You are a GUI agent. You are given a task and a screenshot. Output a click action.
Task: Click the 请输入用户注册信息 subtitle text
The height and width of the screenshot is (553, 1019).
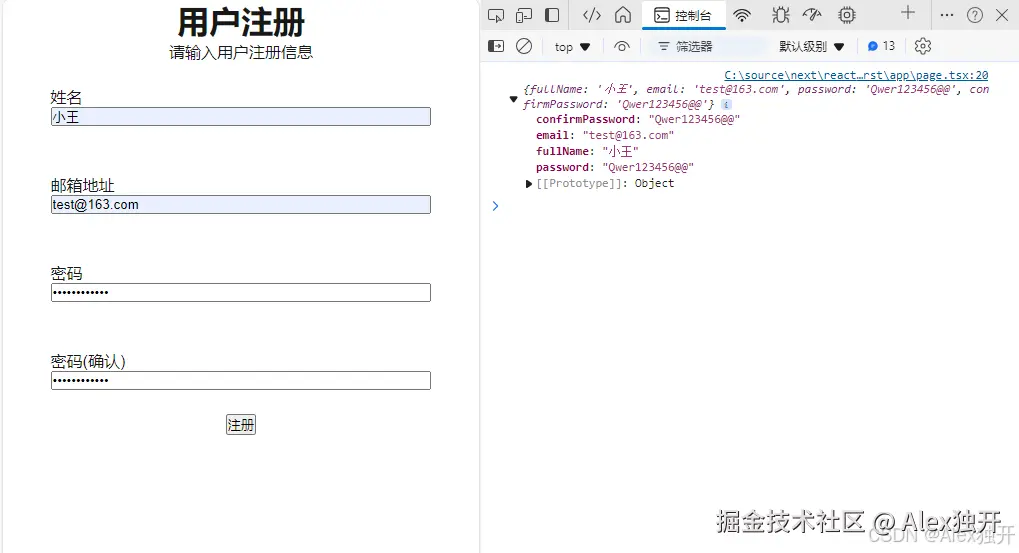(241, 53)
